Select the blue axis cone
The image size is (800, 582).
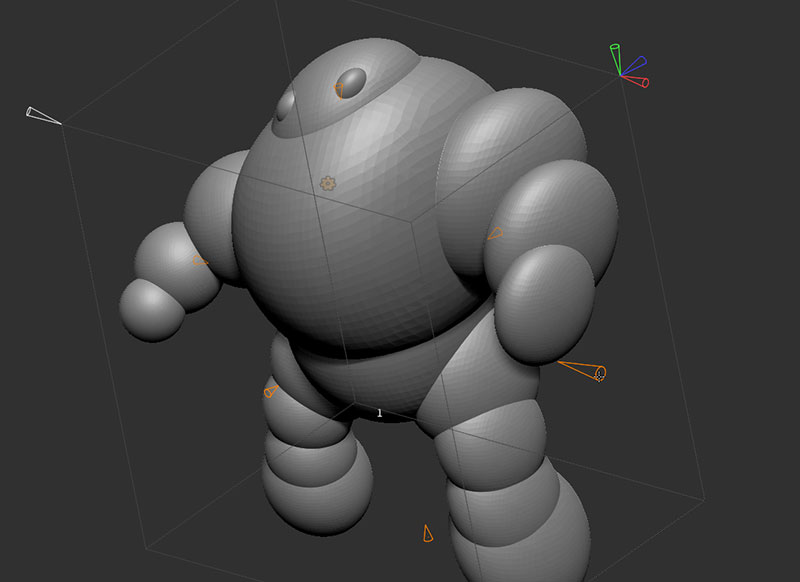(634, 65)
